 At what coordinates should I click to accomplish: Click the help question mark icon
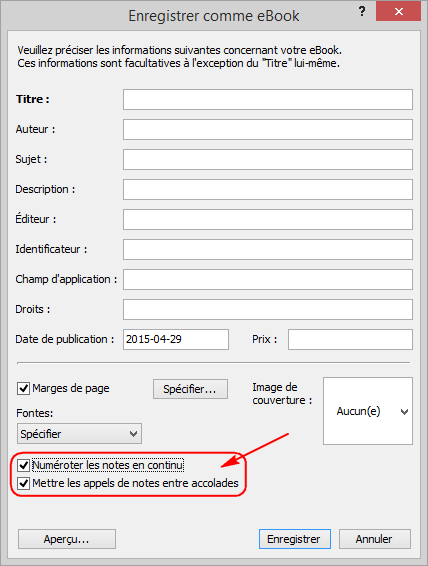[362, 12]
